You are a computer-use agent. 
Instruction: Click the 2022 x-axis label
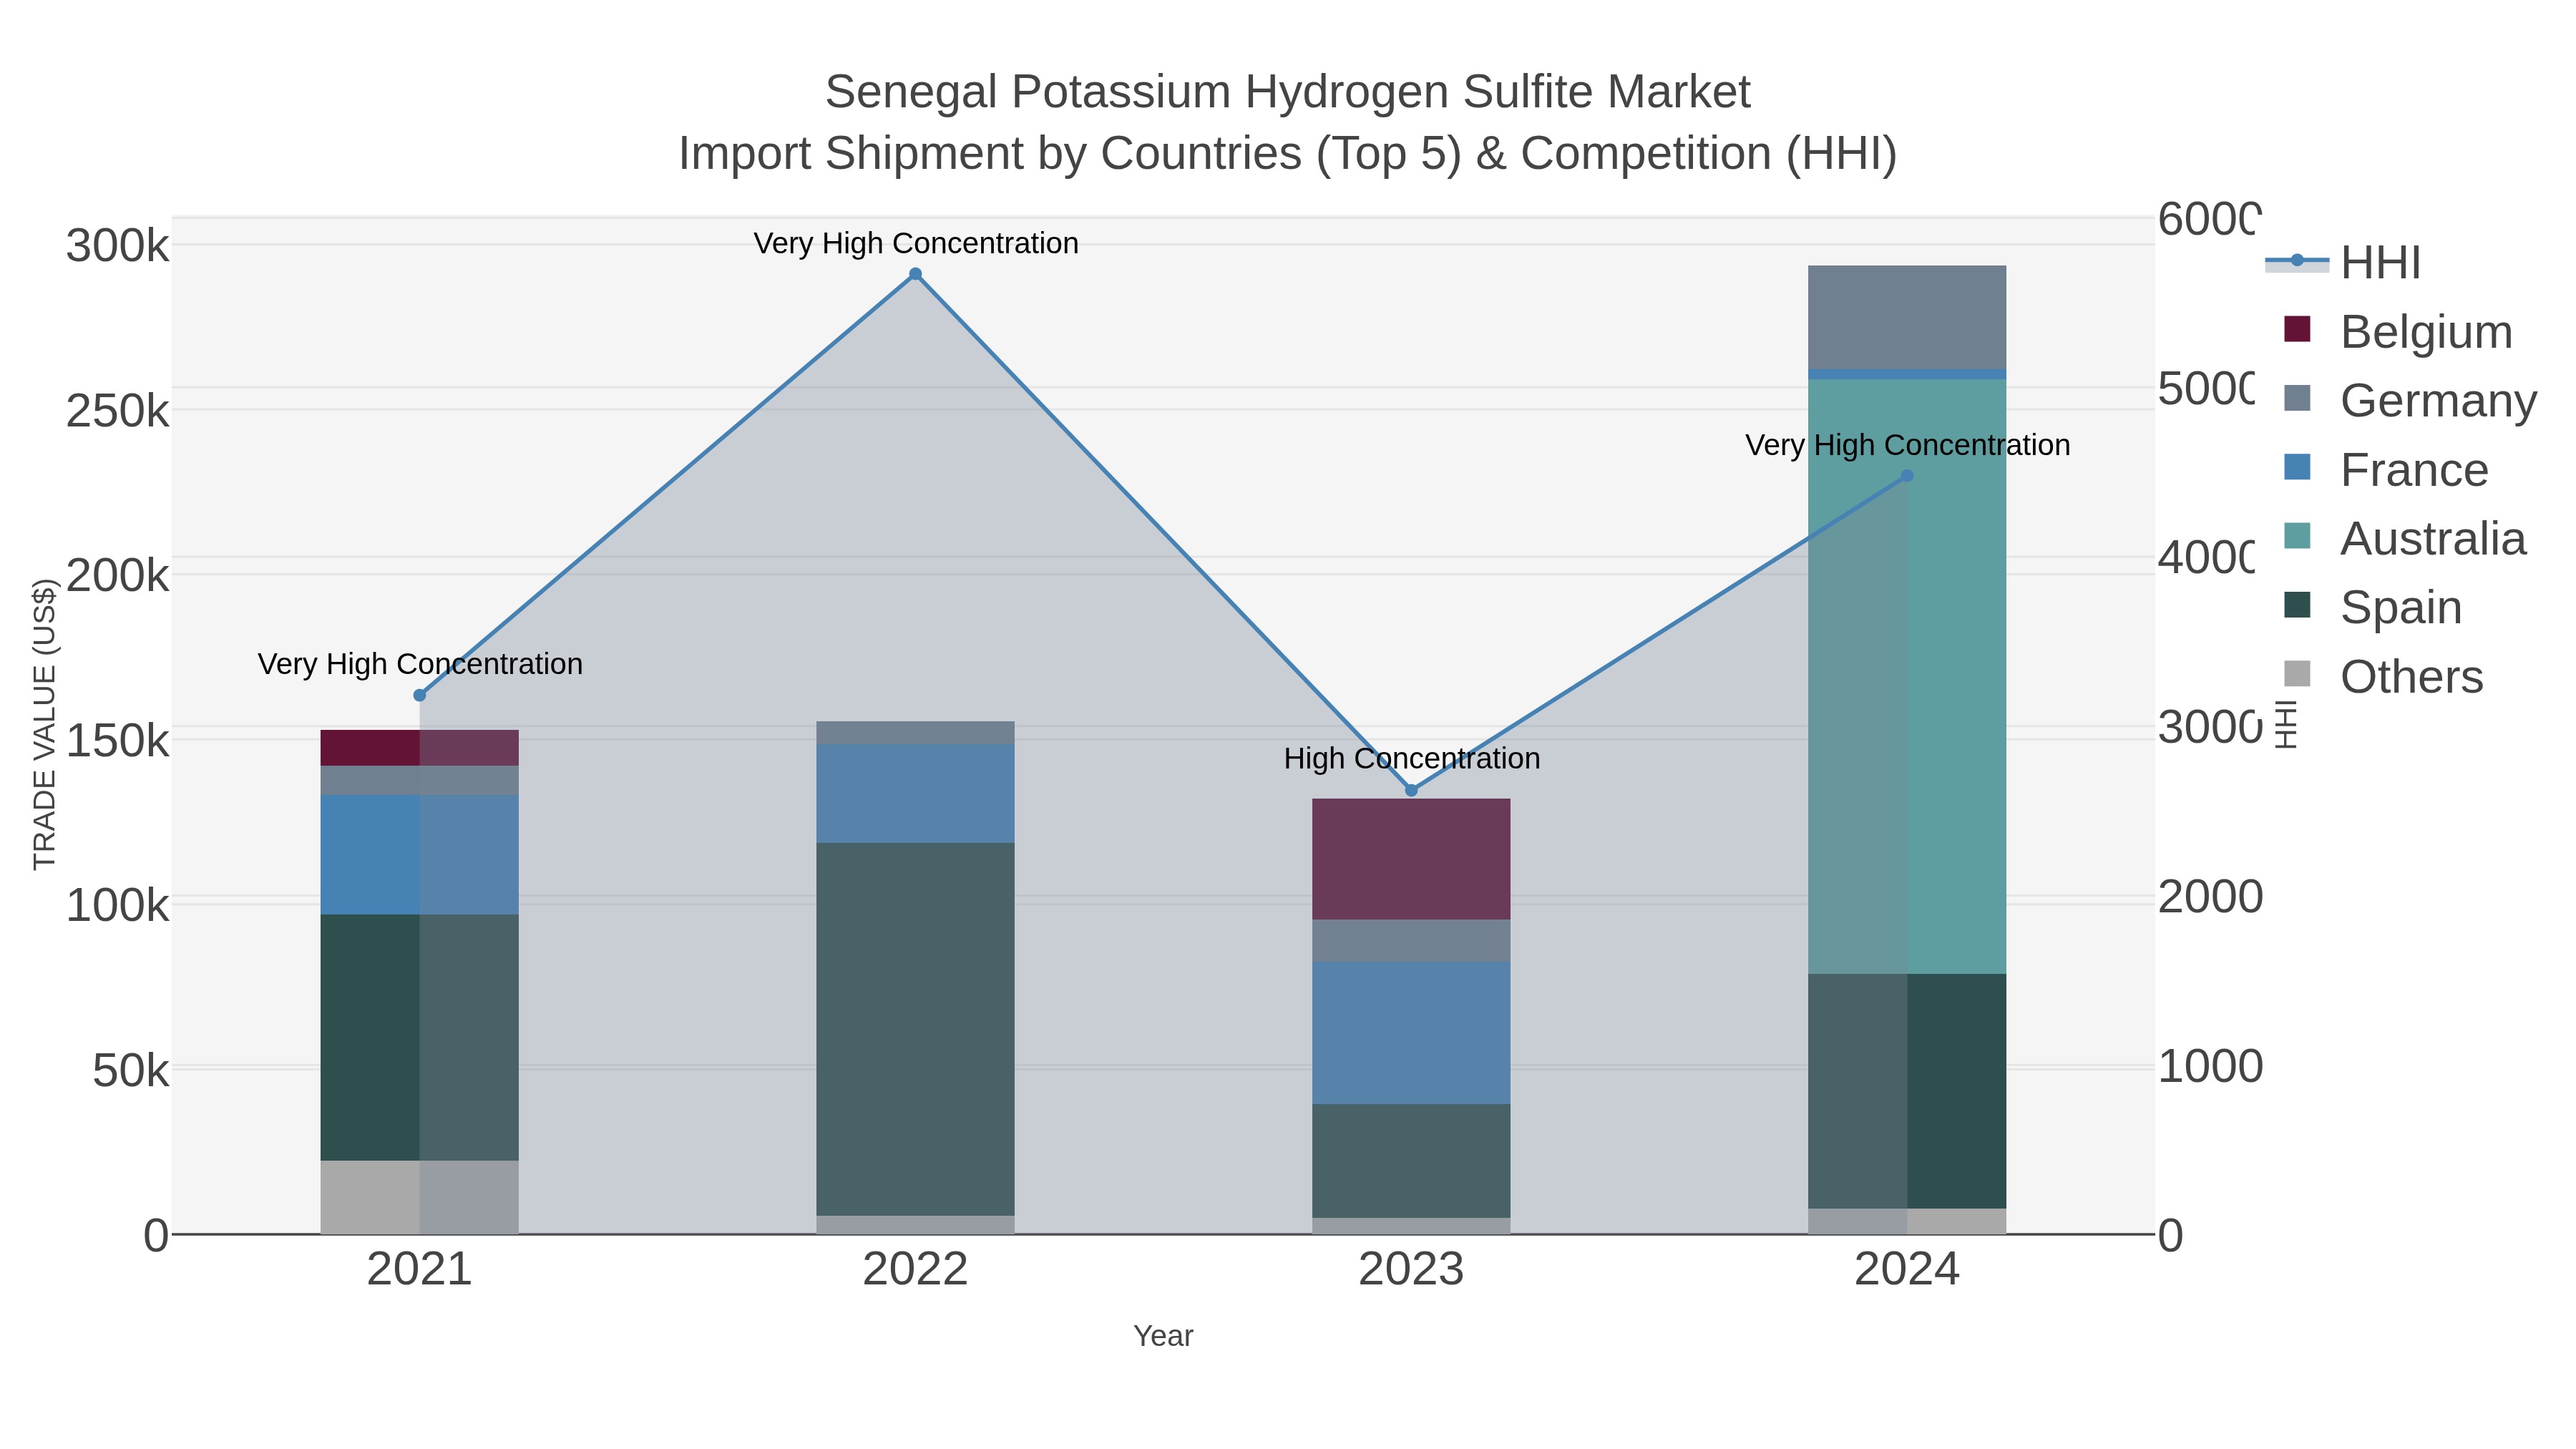pos(915,1270)
